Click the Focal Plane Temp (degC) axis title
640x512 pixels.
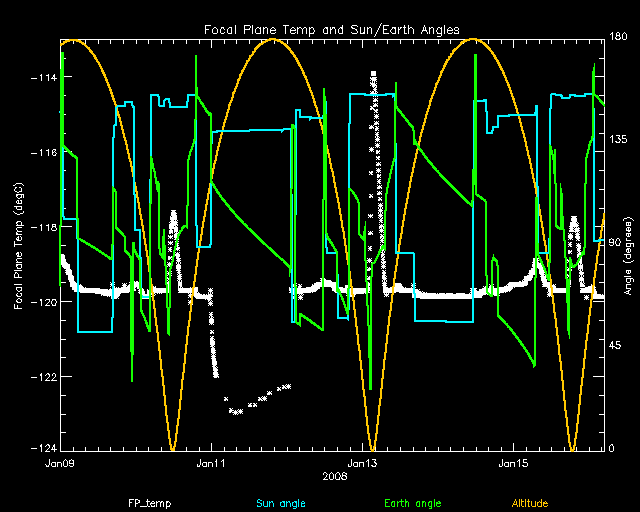click(19, 244)
